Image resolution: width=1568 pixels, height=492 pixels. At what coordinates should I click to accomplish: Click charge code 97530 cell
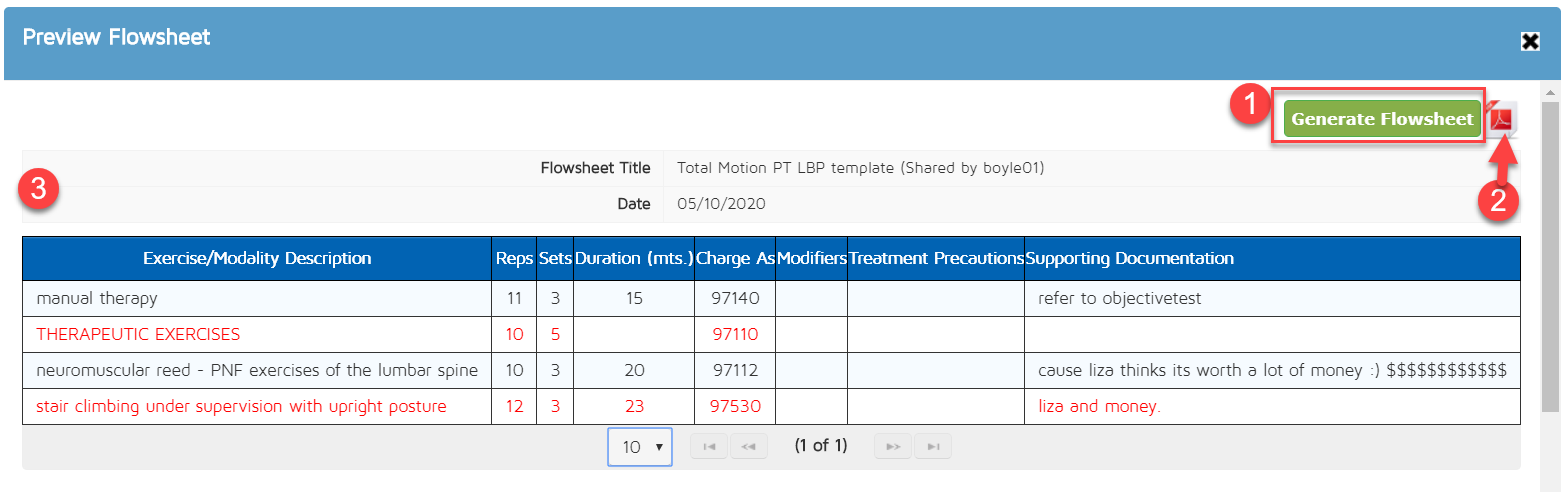735,406
